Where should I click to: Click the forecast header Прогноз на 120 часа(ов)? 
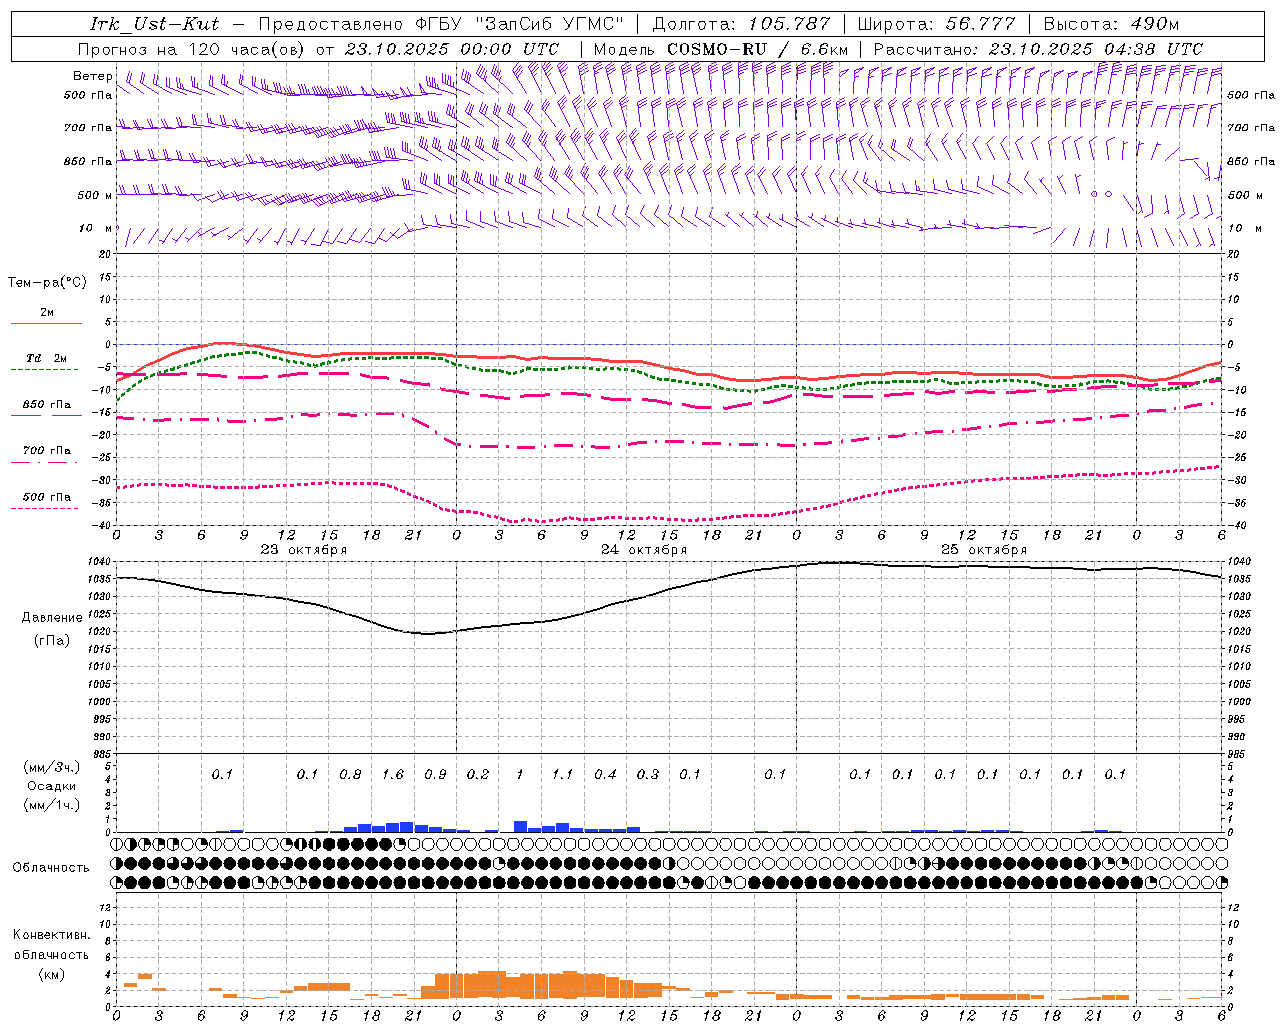(192, 48)
